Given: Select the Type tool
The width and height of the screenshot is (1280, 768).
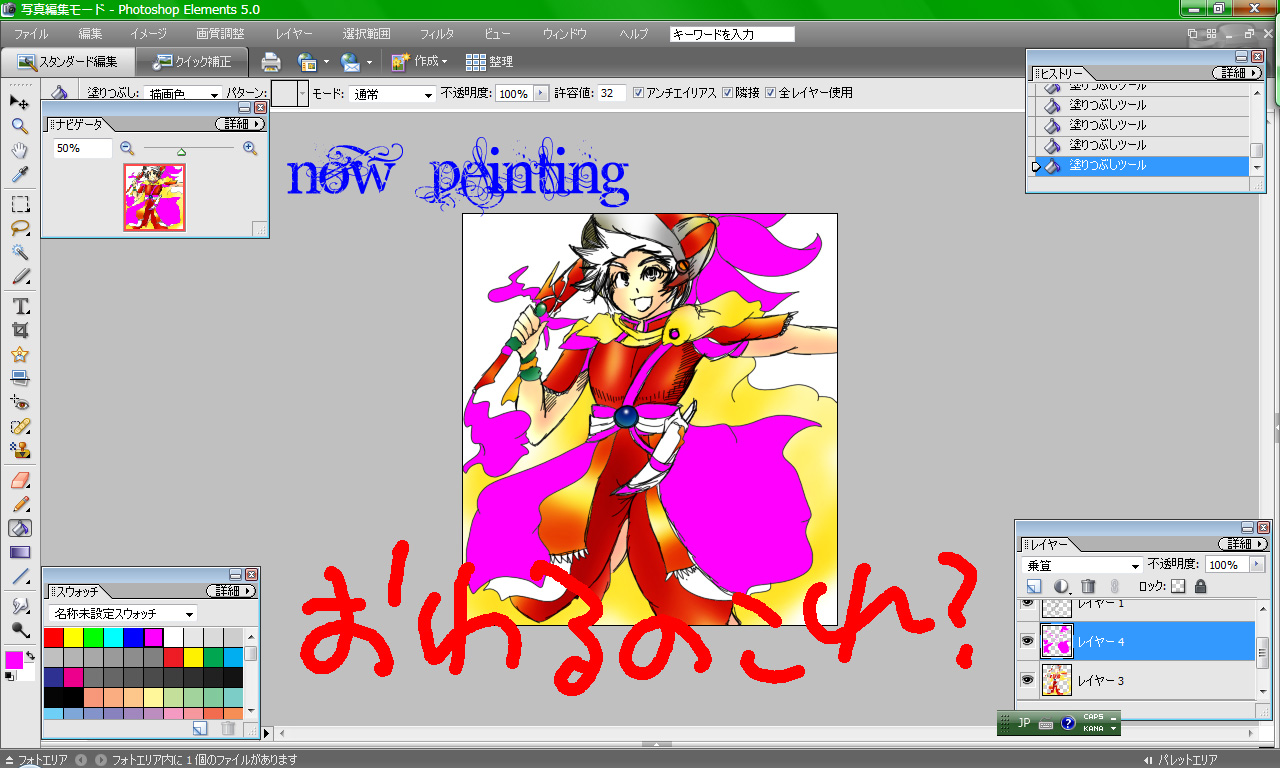Looking at the screenshot, I should [x=19, y=306].
